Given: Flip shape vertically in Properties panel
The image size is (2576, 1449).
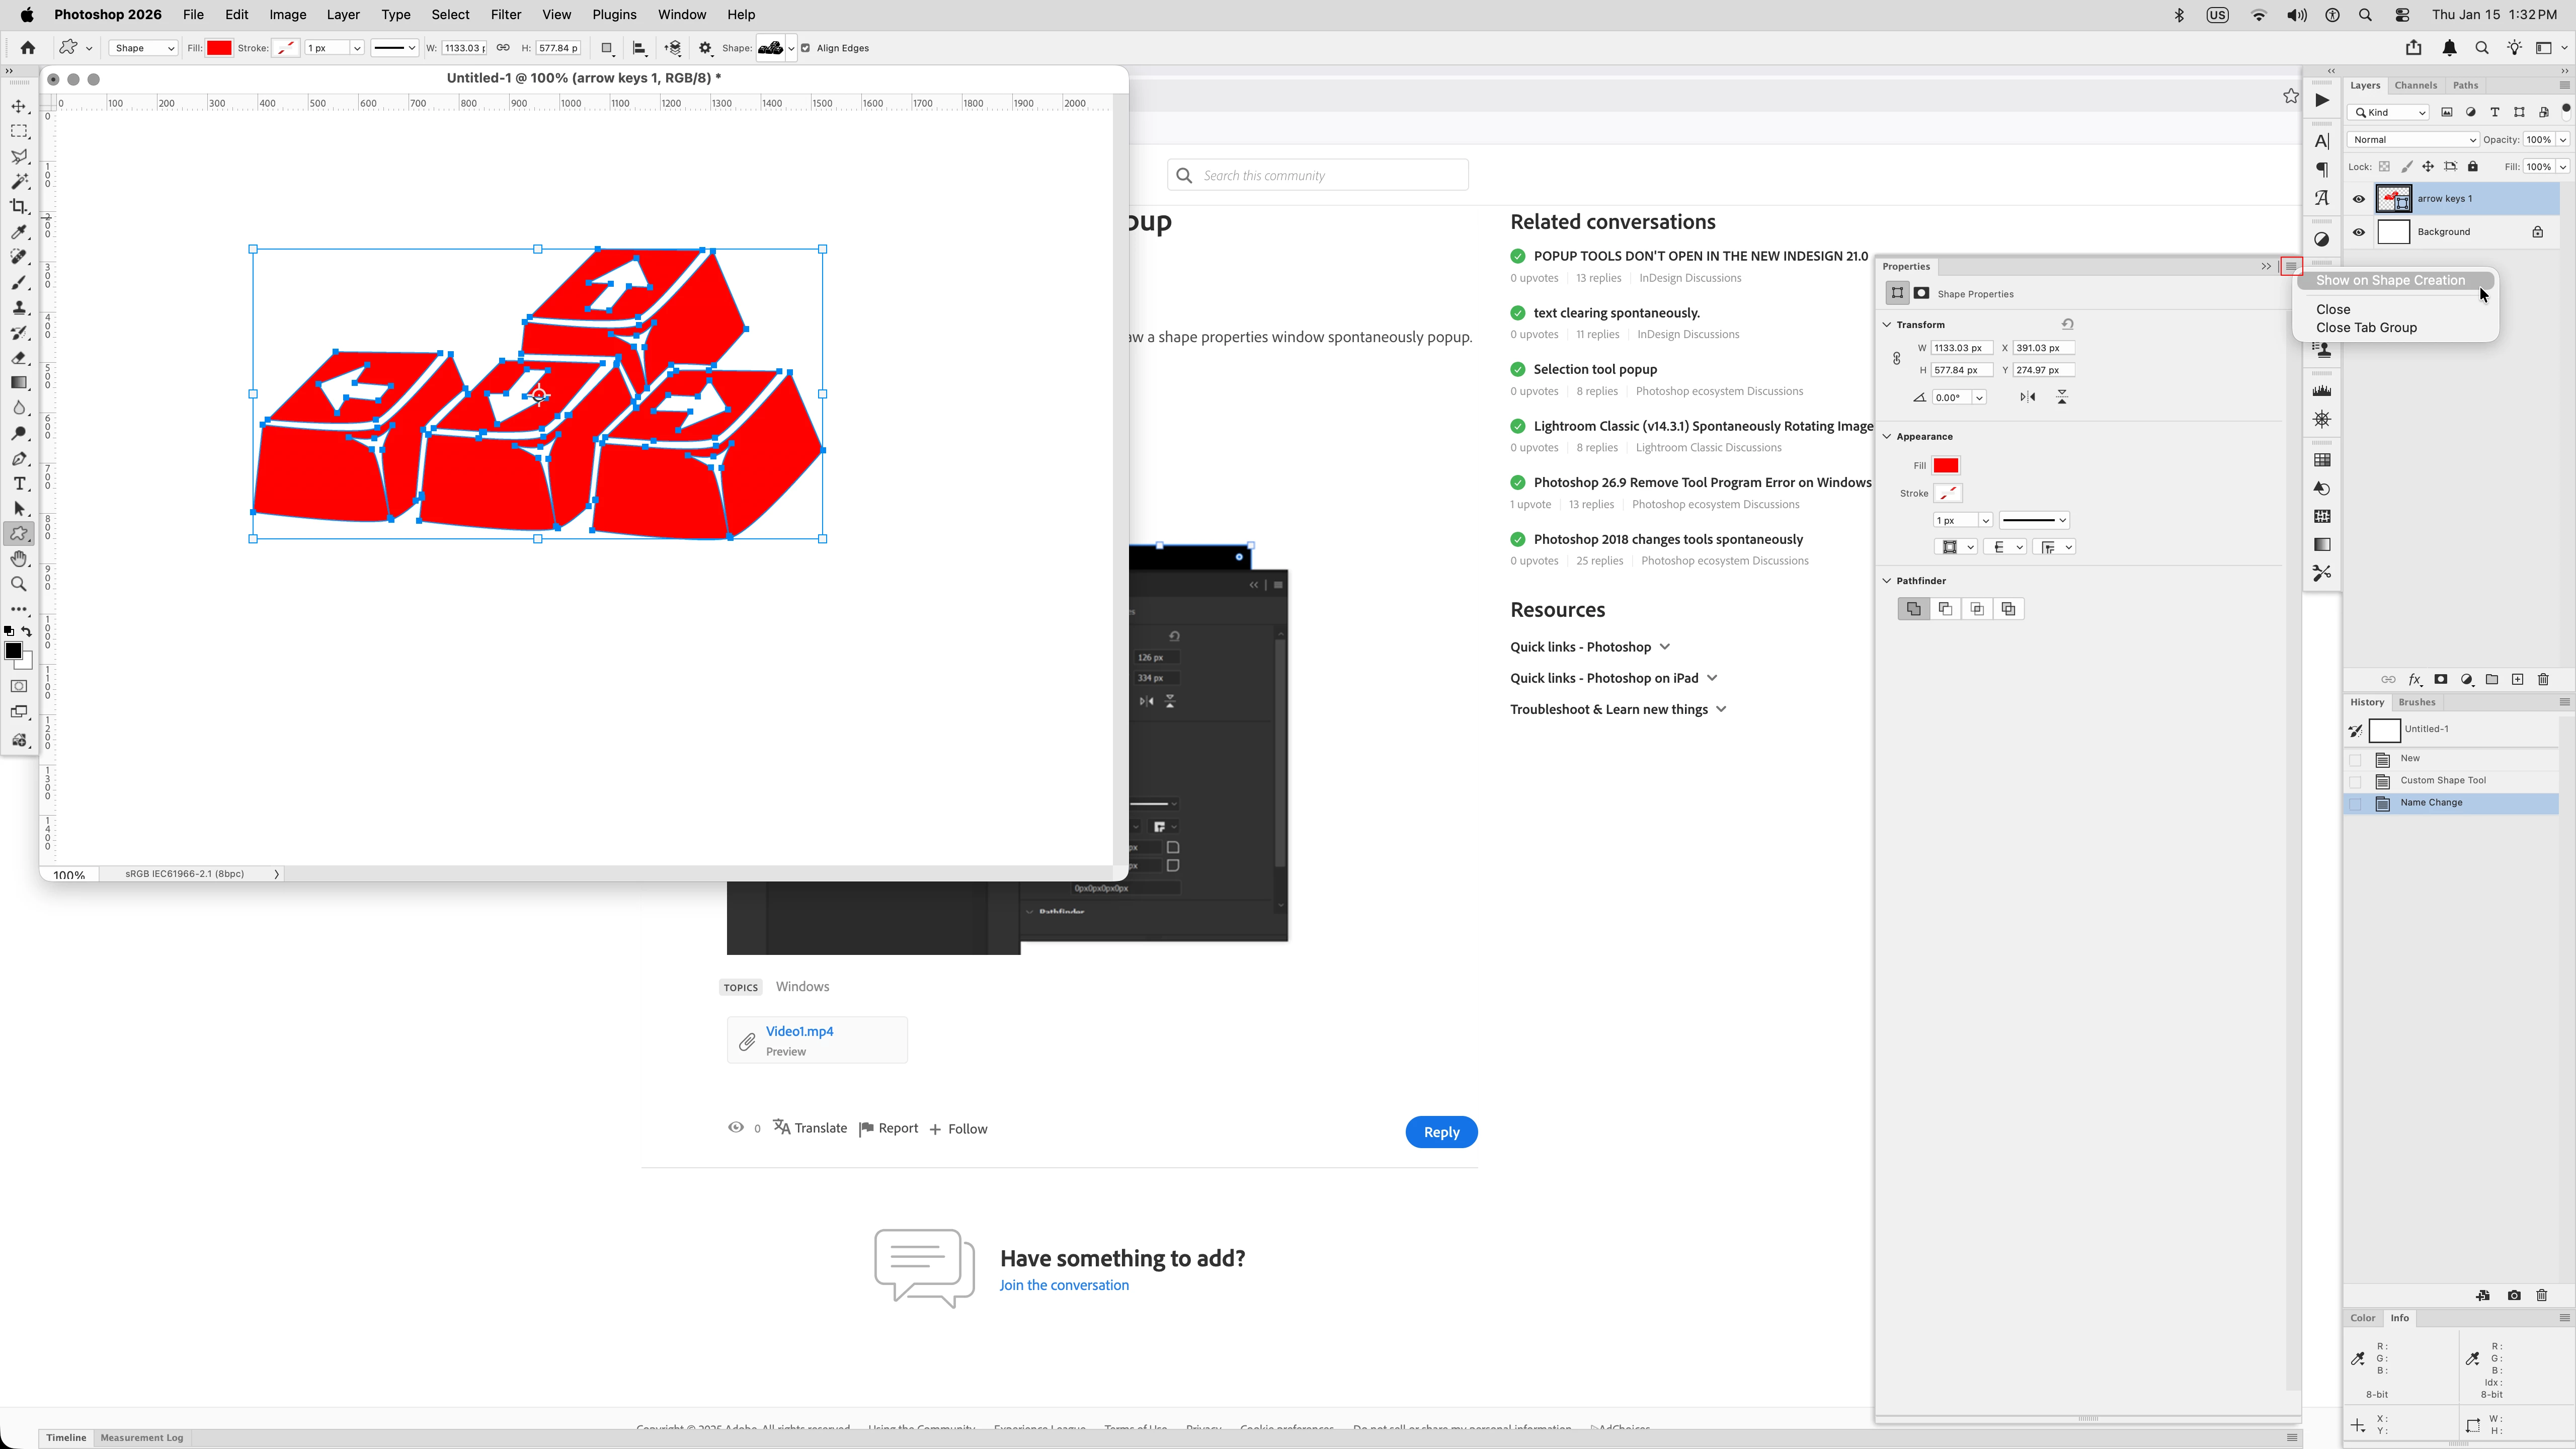Looking at the screenshot, I should (x=2062, y=398).
